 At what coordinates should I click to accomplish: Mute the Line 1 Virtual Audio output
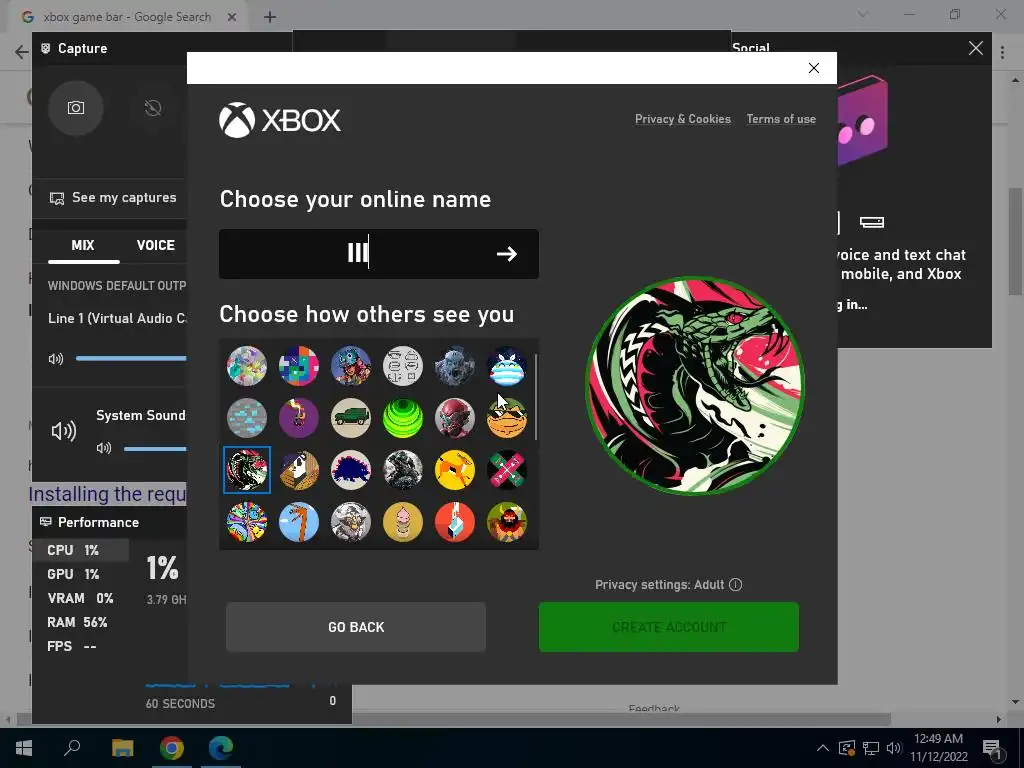pyautogui.click(x=56, y=359)
